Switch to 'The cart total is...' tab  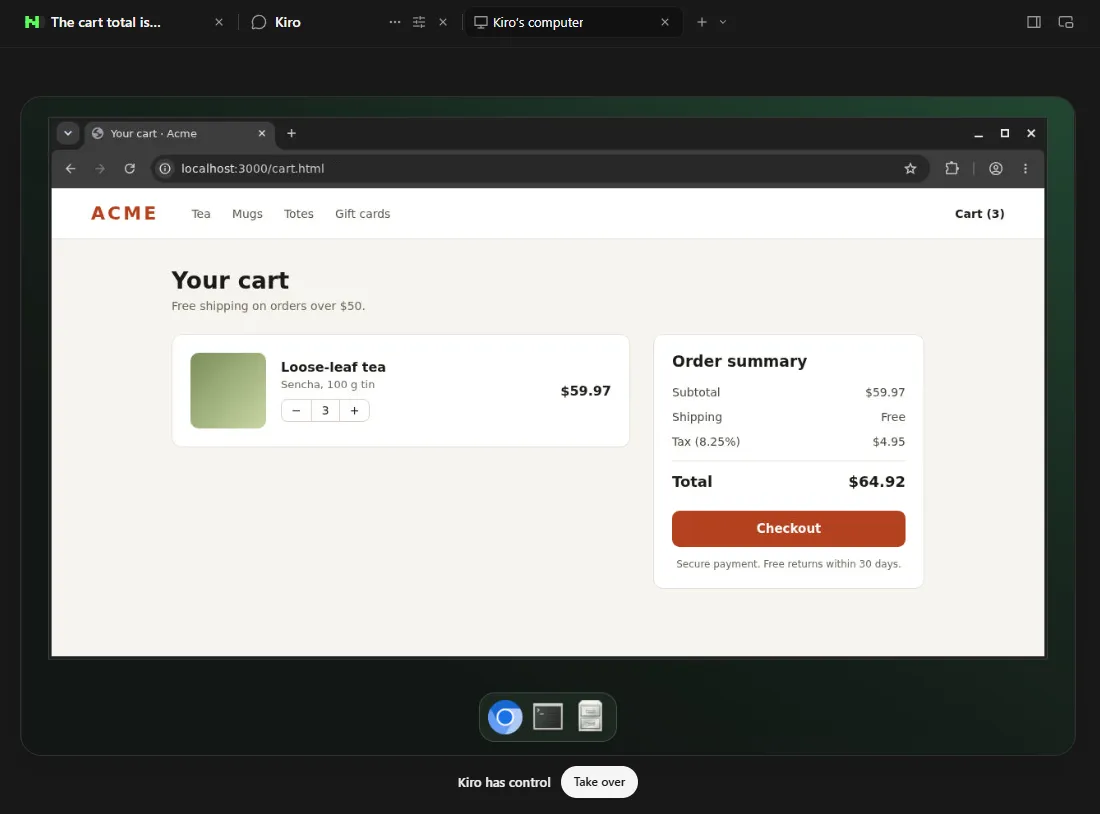[x=105, y=22]
